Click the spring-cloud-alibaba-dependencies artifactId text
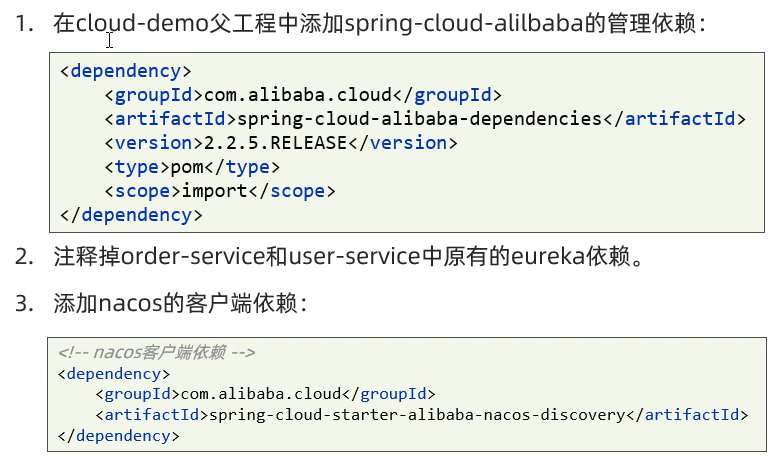 [413, 119]
